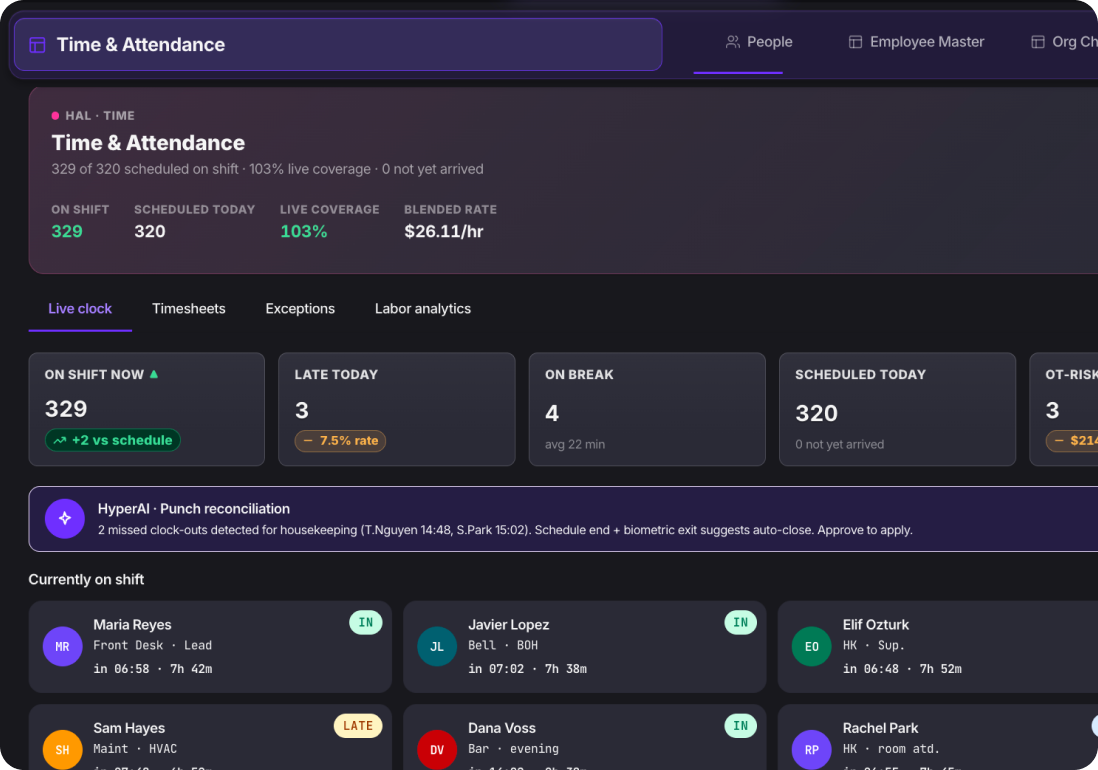Click the Javier Lopez name

click(508, 624)
